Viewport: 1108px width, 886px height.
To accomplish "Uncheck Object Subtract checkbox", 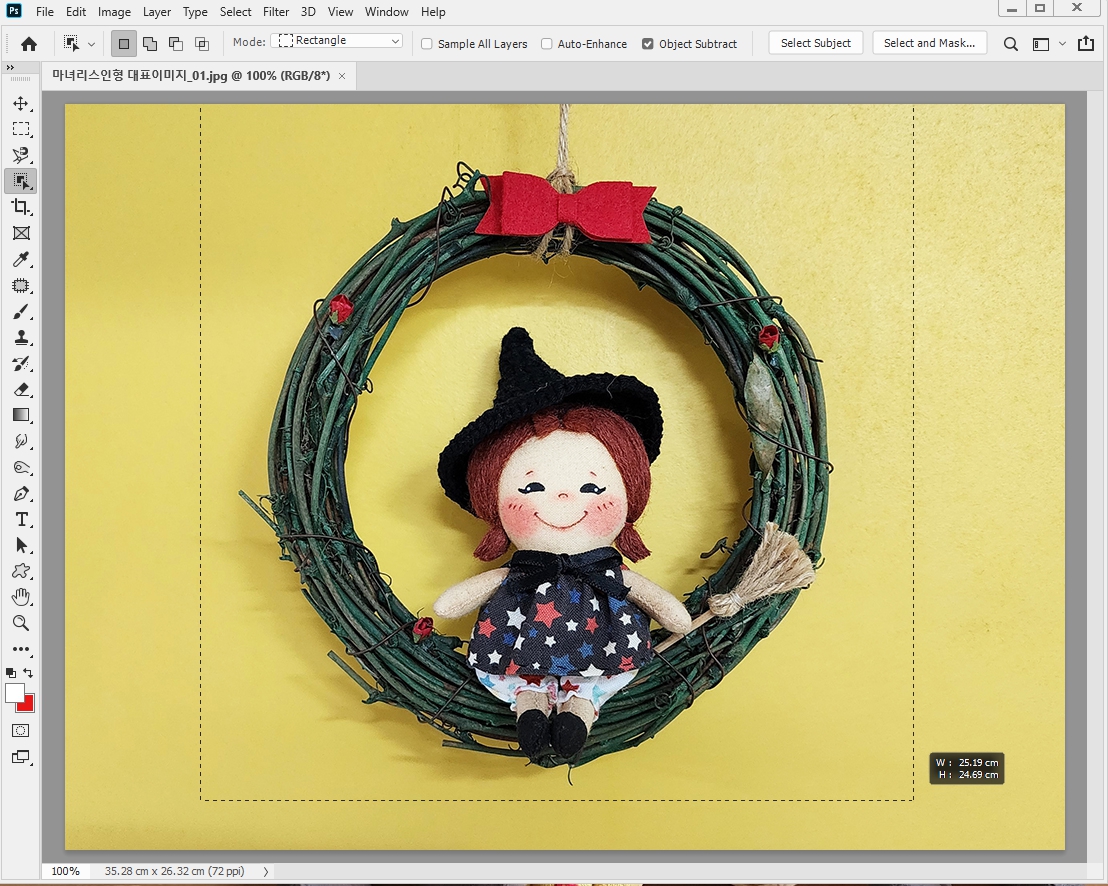I will tap(647, 44).
